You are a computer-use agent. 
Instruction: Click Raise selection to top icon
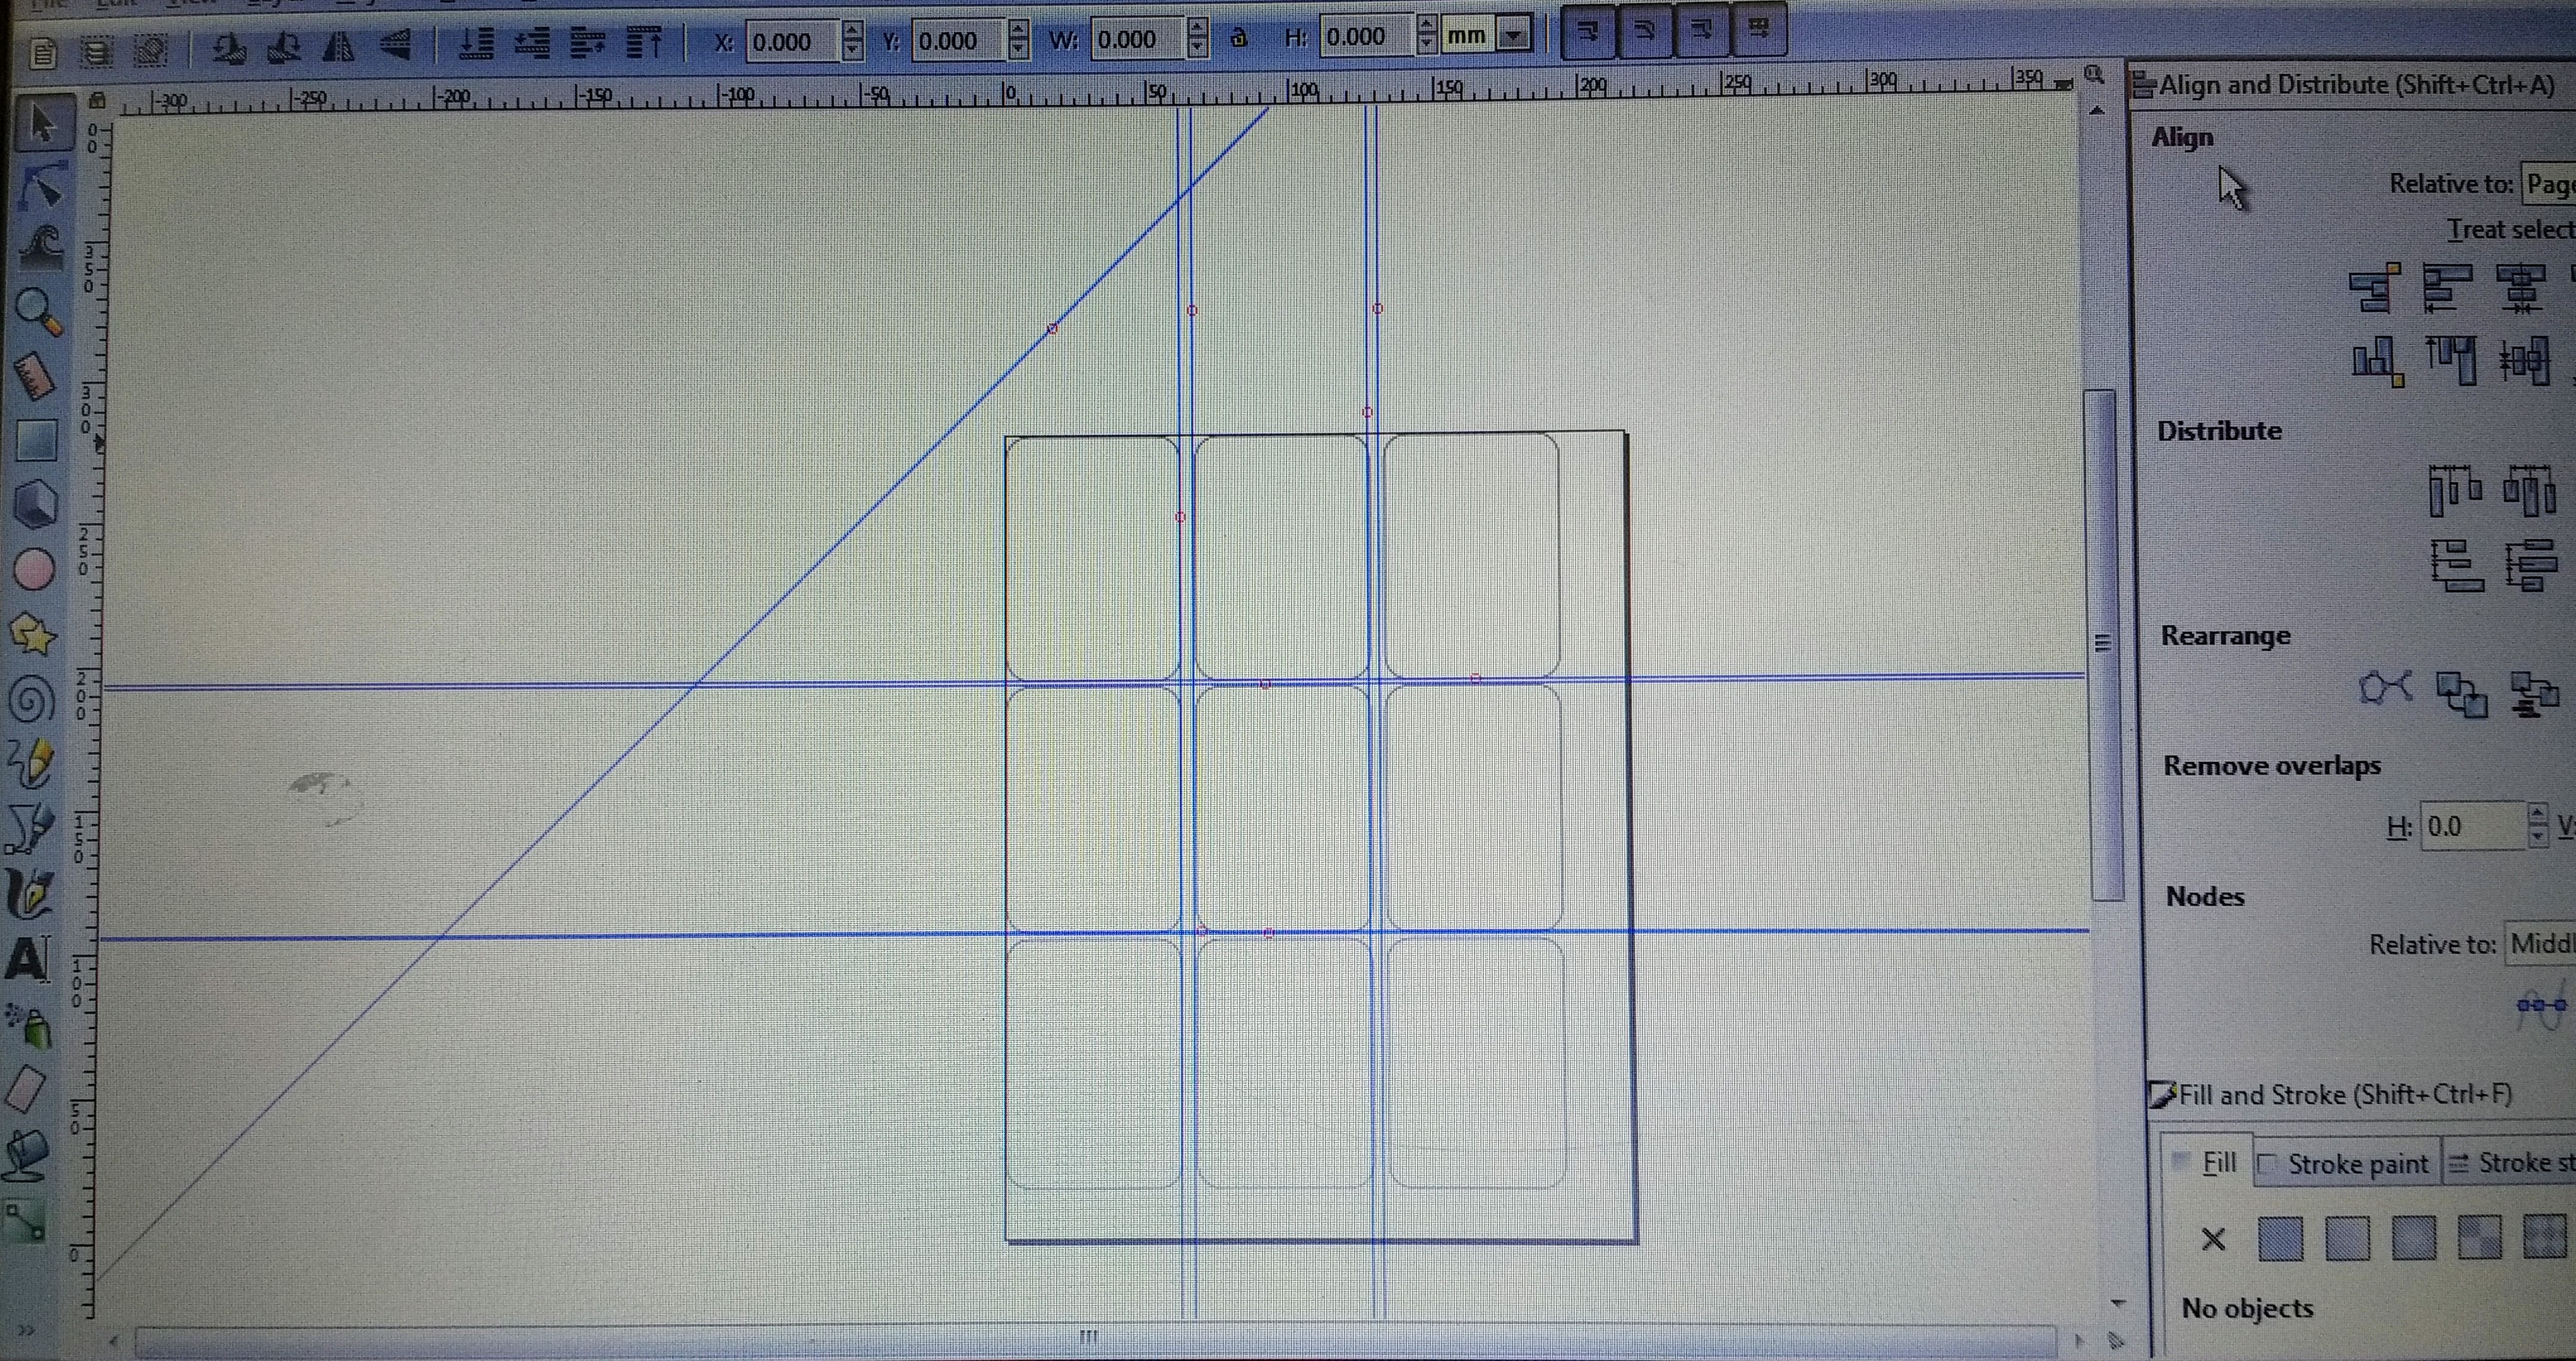coord(645,43)
